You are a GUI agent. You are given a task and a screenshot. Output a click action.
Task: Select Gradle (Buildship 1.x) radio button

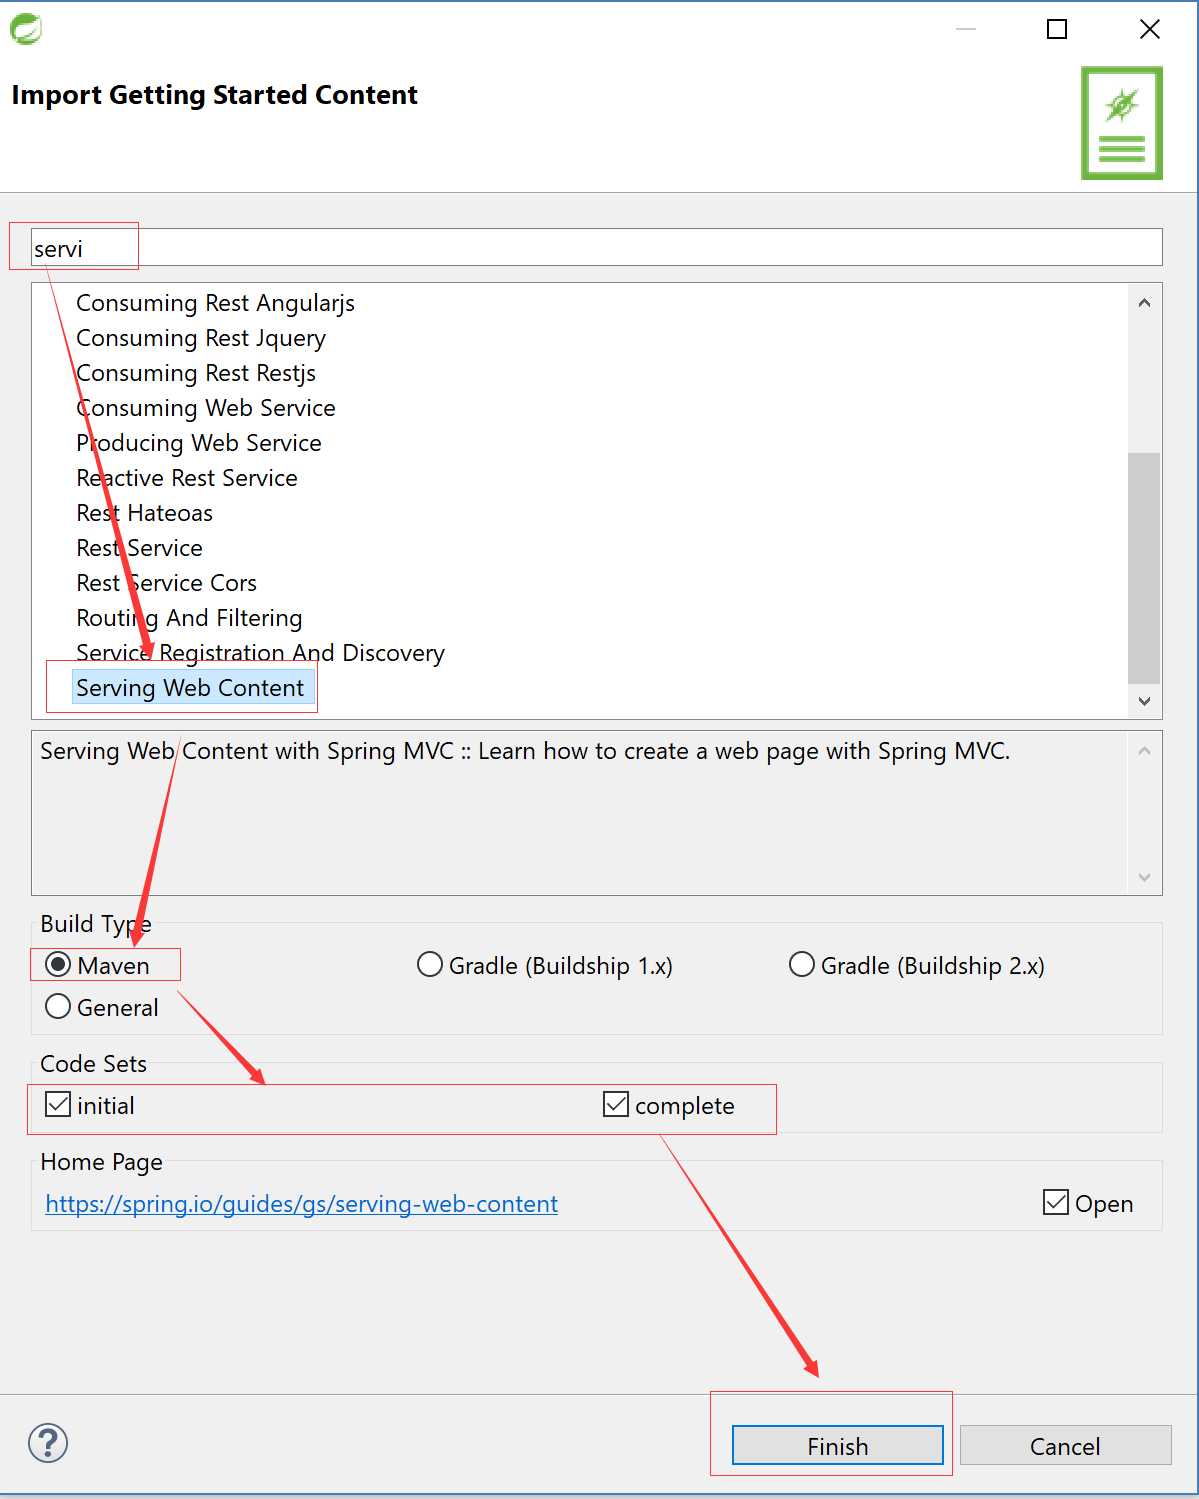coord(430,965)
